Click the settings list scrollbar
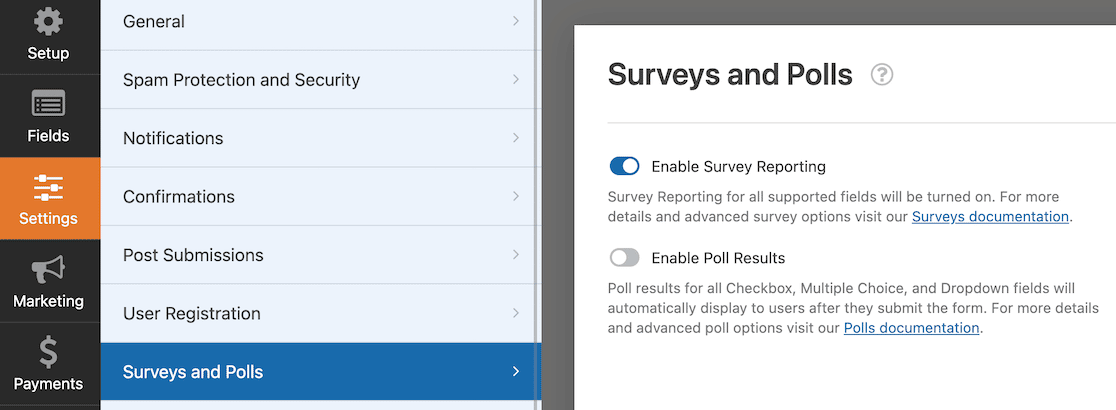Viewport: 1116px width, 410px height. pos(538,205)
